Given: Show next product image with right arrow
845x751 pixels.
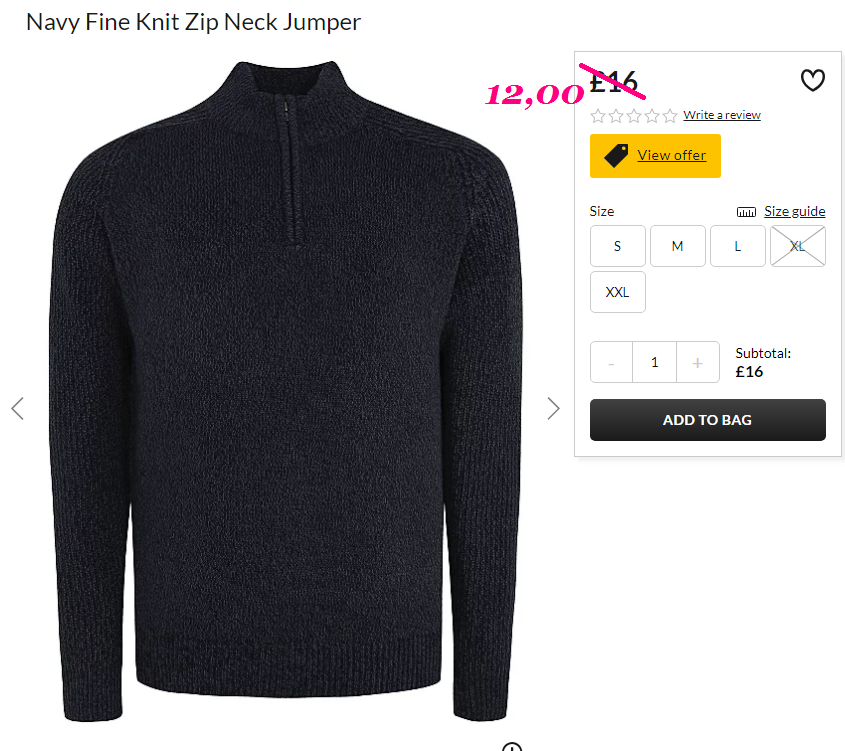Looking at the screenshot, I should tap(553, 408).
